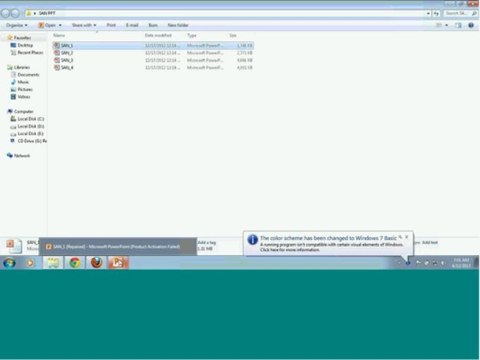480x360 pixels.
Task: Sort by the Name column header
Action: [59, 35]
